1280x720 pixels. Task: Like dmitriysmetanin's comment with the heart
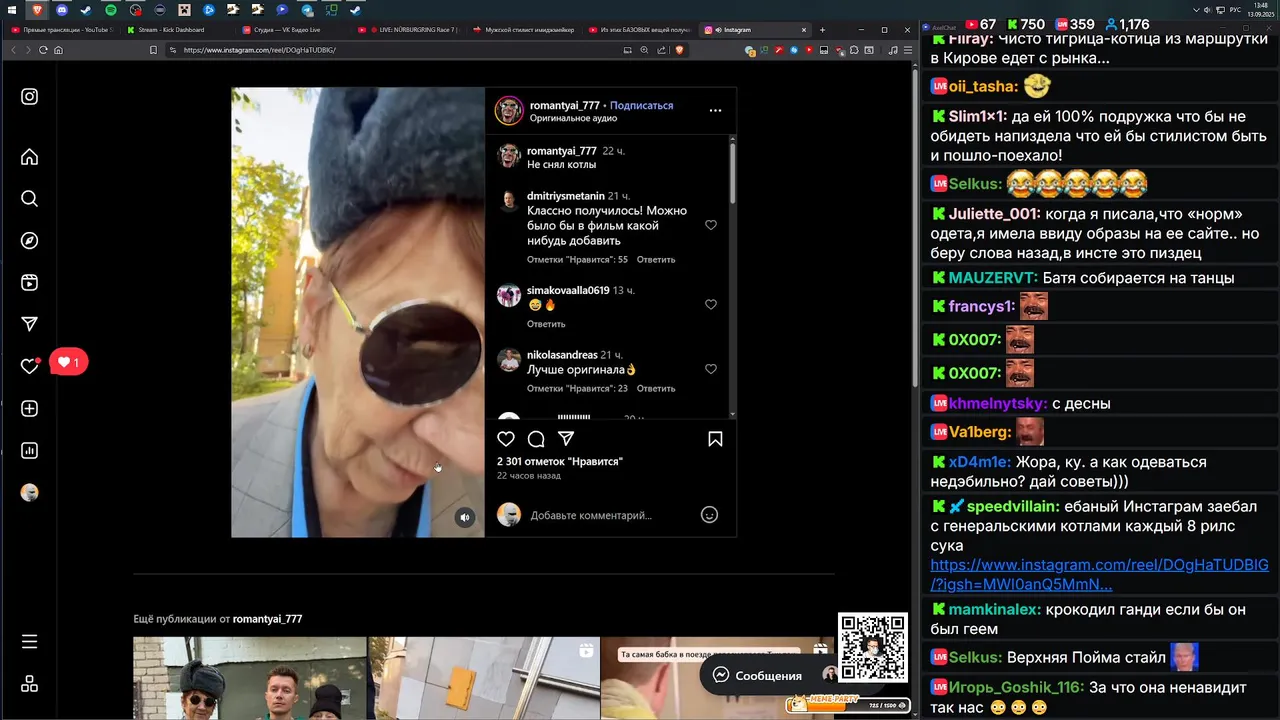(711, 225)
